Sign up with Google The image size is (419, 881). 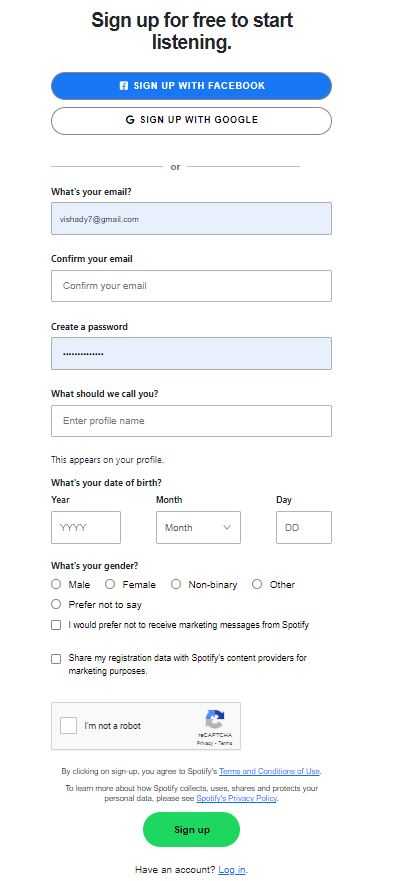coord(192,121)
